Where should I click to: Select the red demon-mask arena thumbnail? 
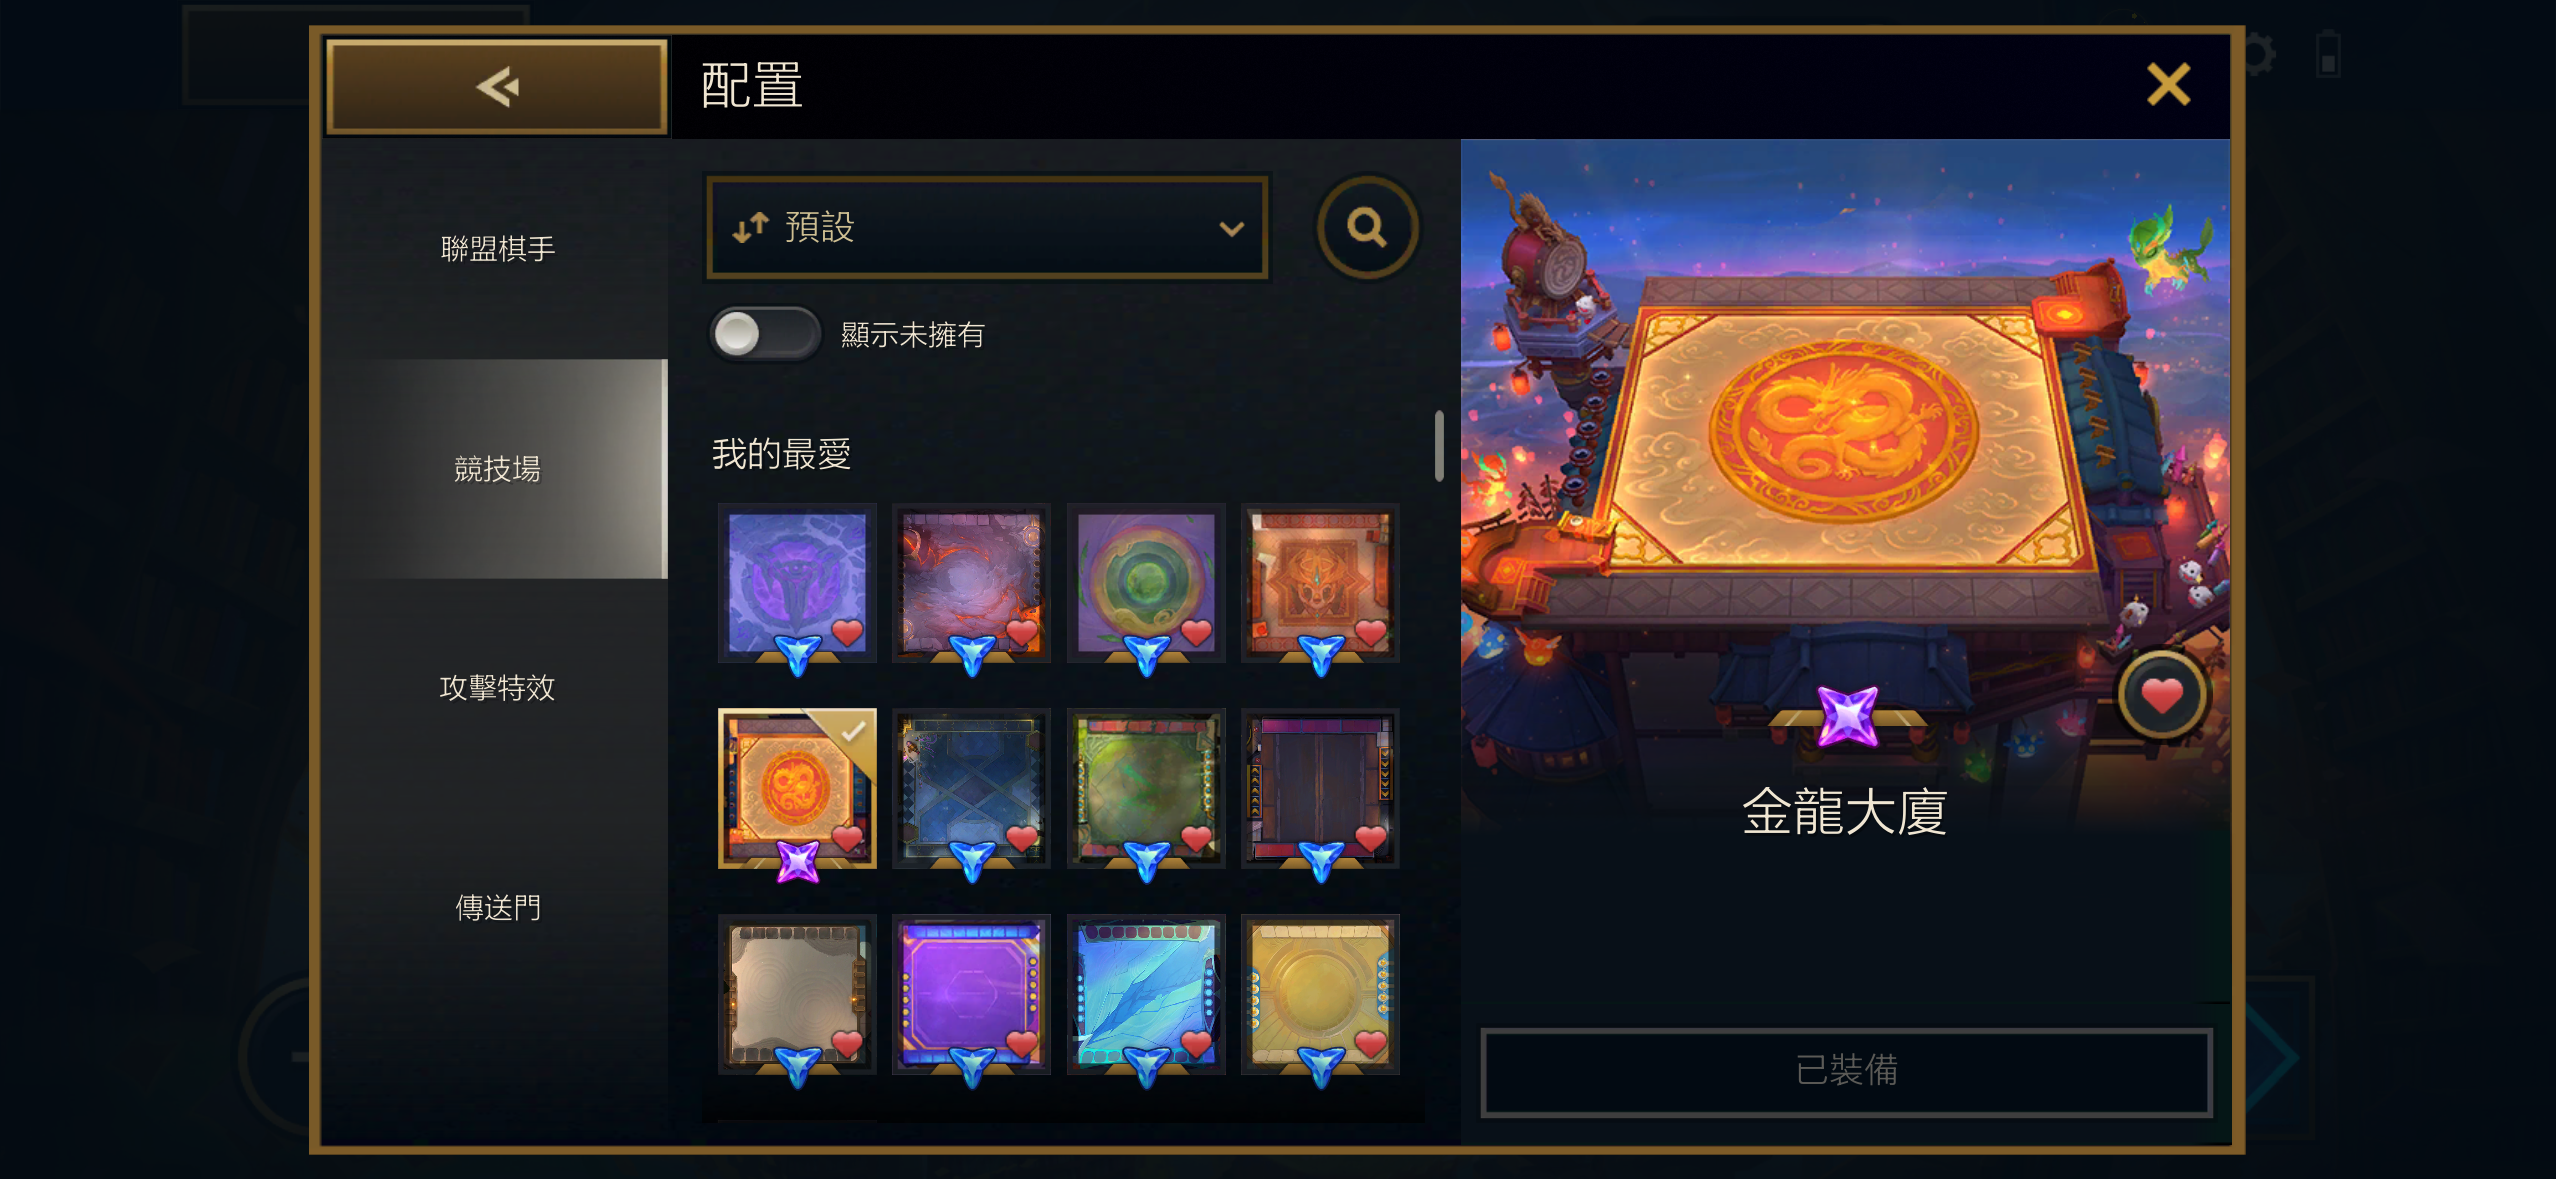click(1320, 583)
